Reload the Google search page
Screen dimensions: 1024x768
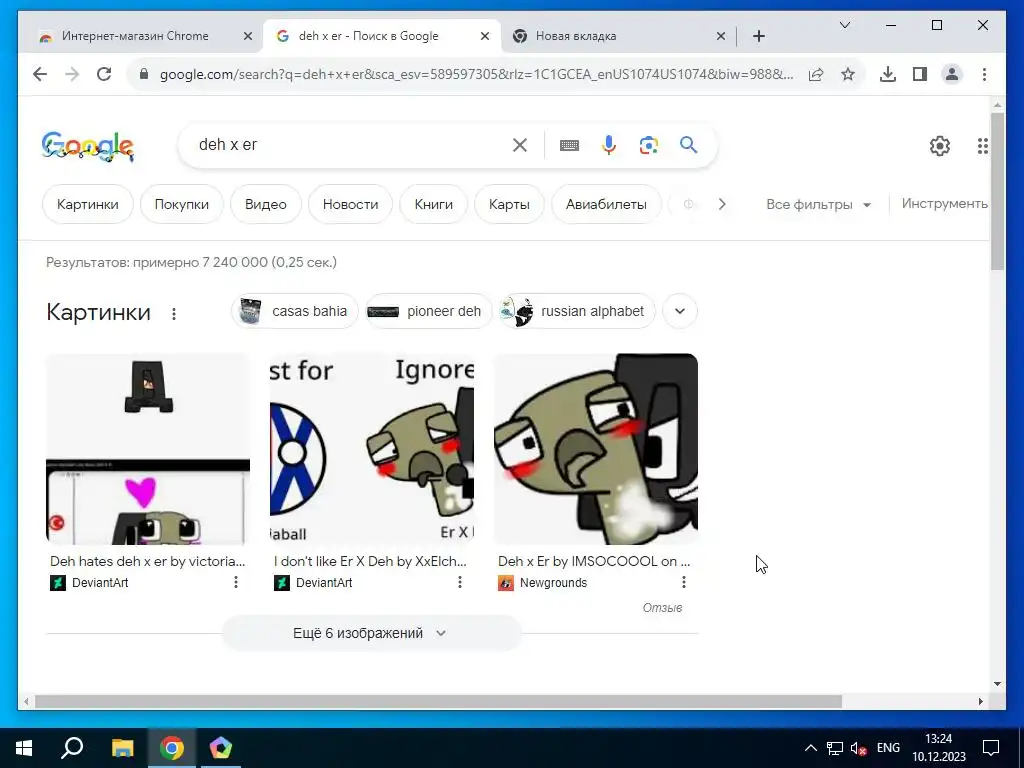pyautogui.click(x=104, y=74)
